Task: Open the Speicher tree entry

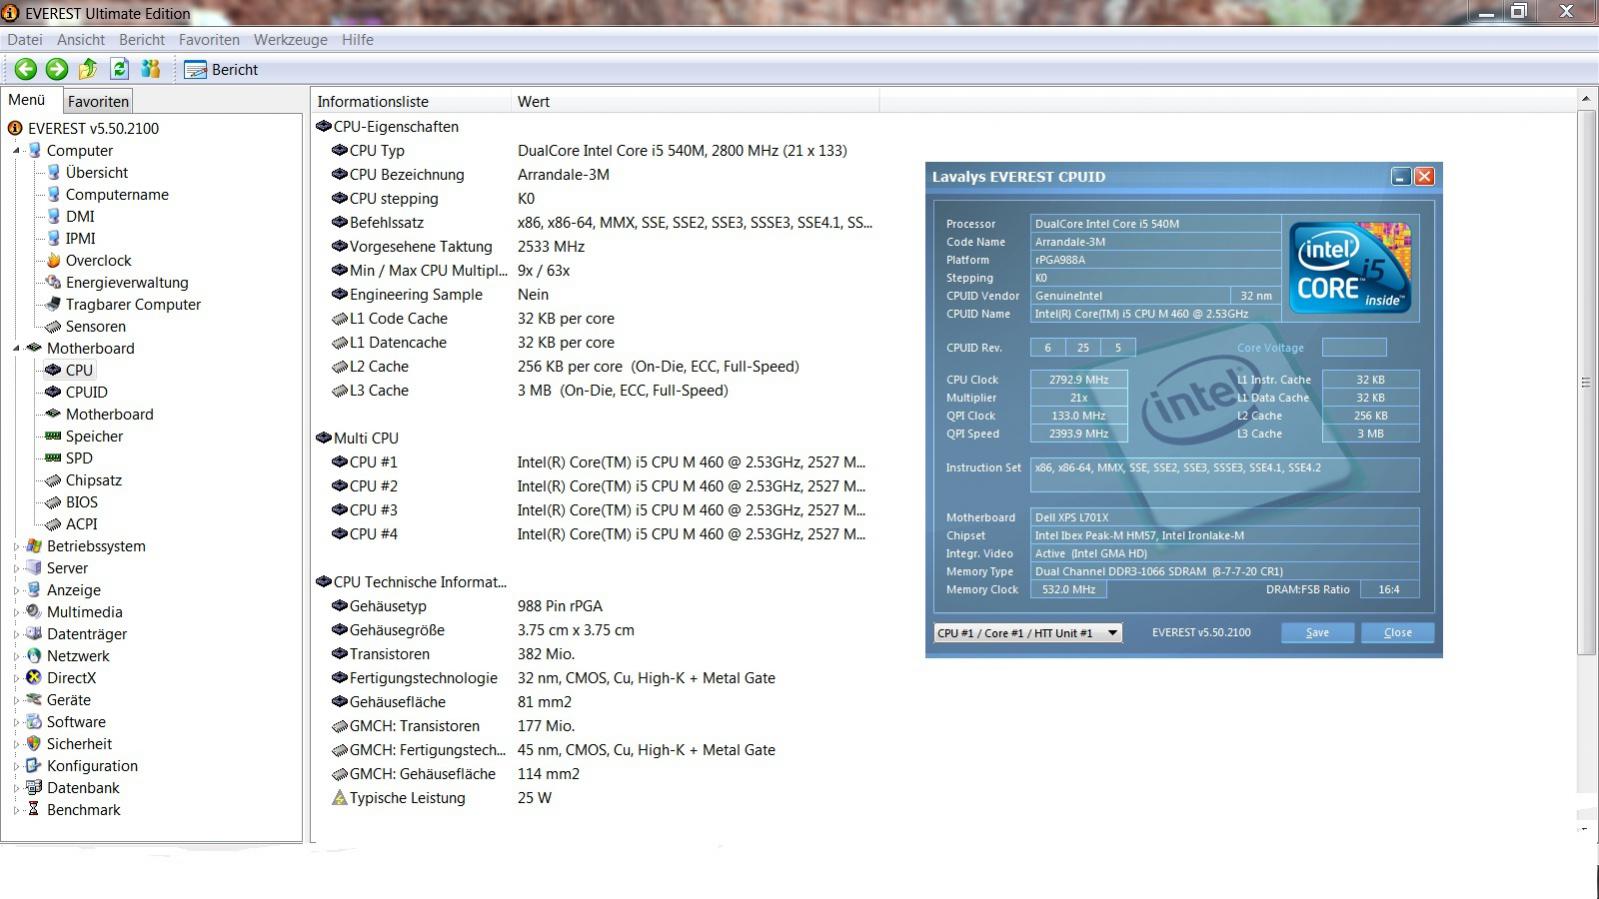Action: point(94,436)
